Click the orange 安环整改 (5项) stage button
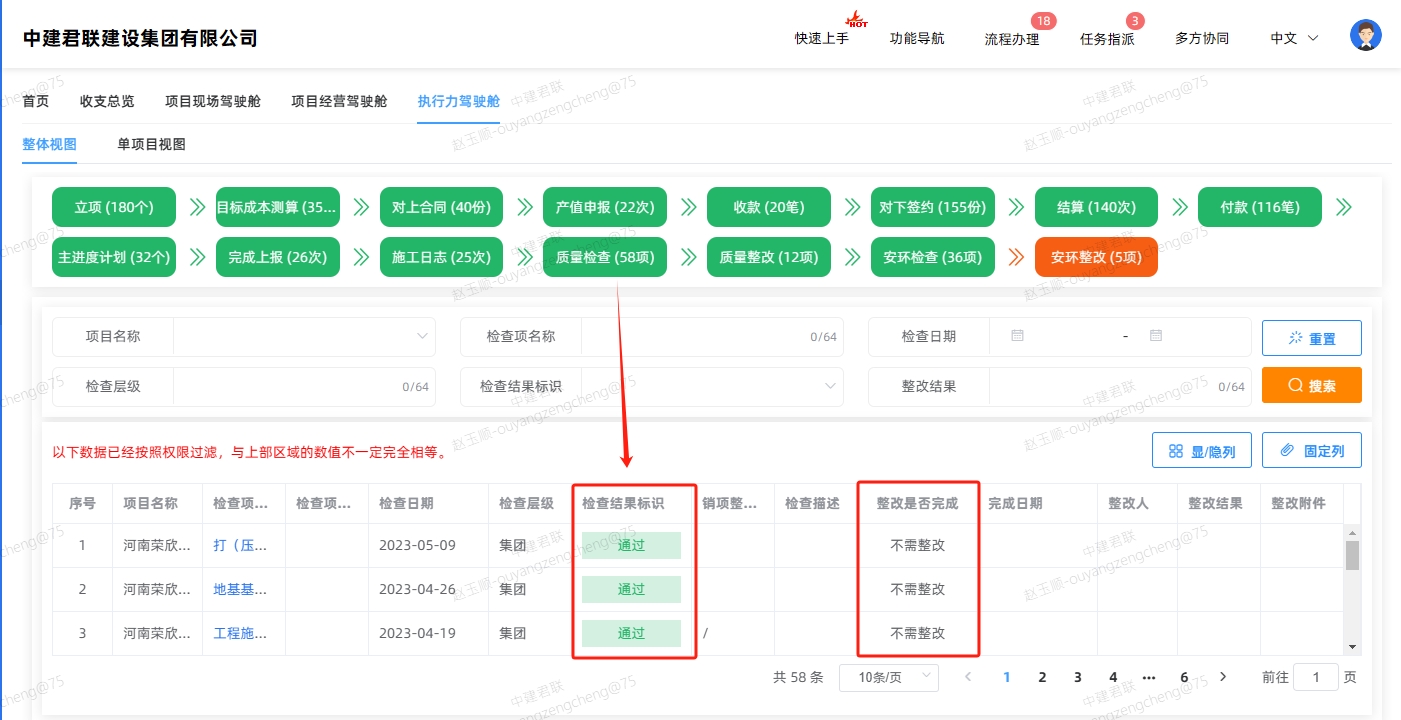The height and width of the screenshot is (720, 1401). tap(1096, 257)
